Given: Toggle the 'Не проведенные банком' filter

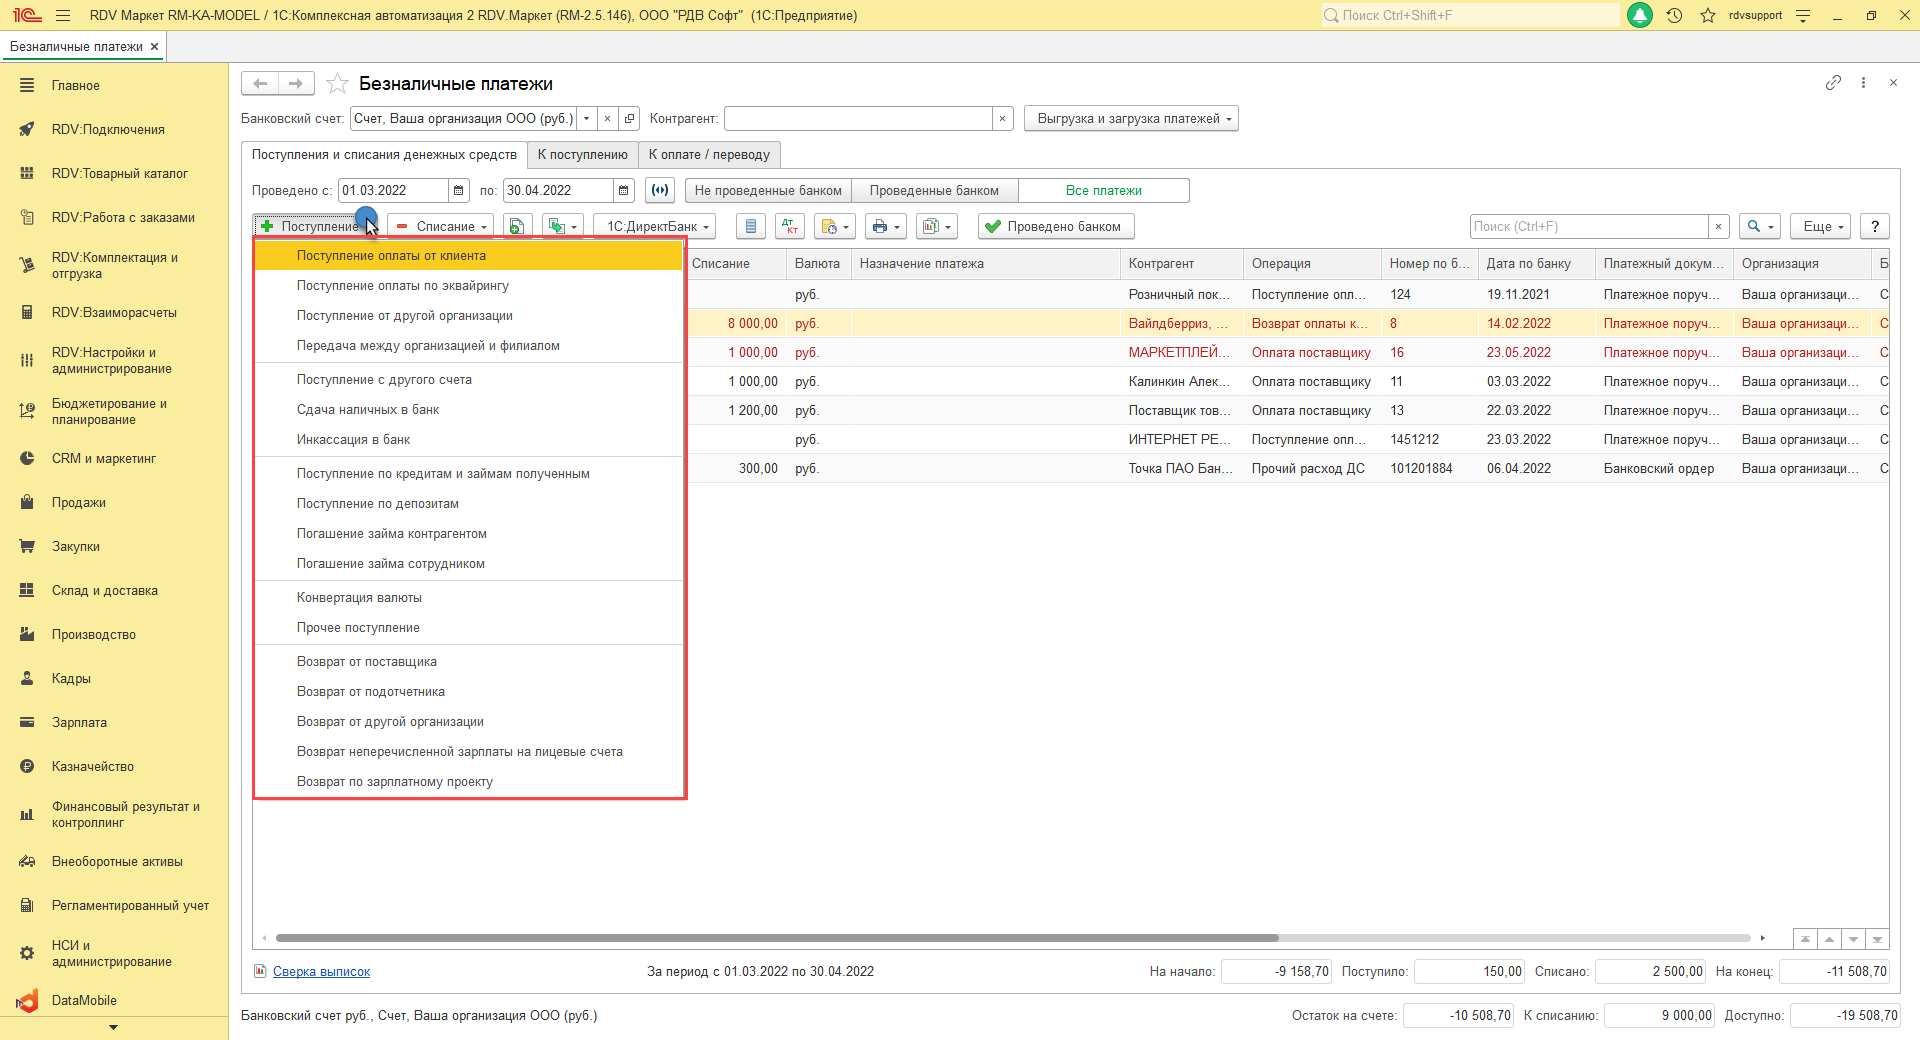Looking at the screenshot, I should [767, 191].
